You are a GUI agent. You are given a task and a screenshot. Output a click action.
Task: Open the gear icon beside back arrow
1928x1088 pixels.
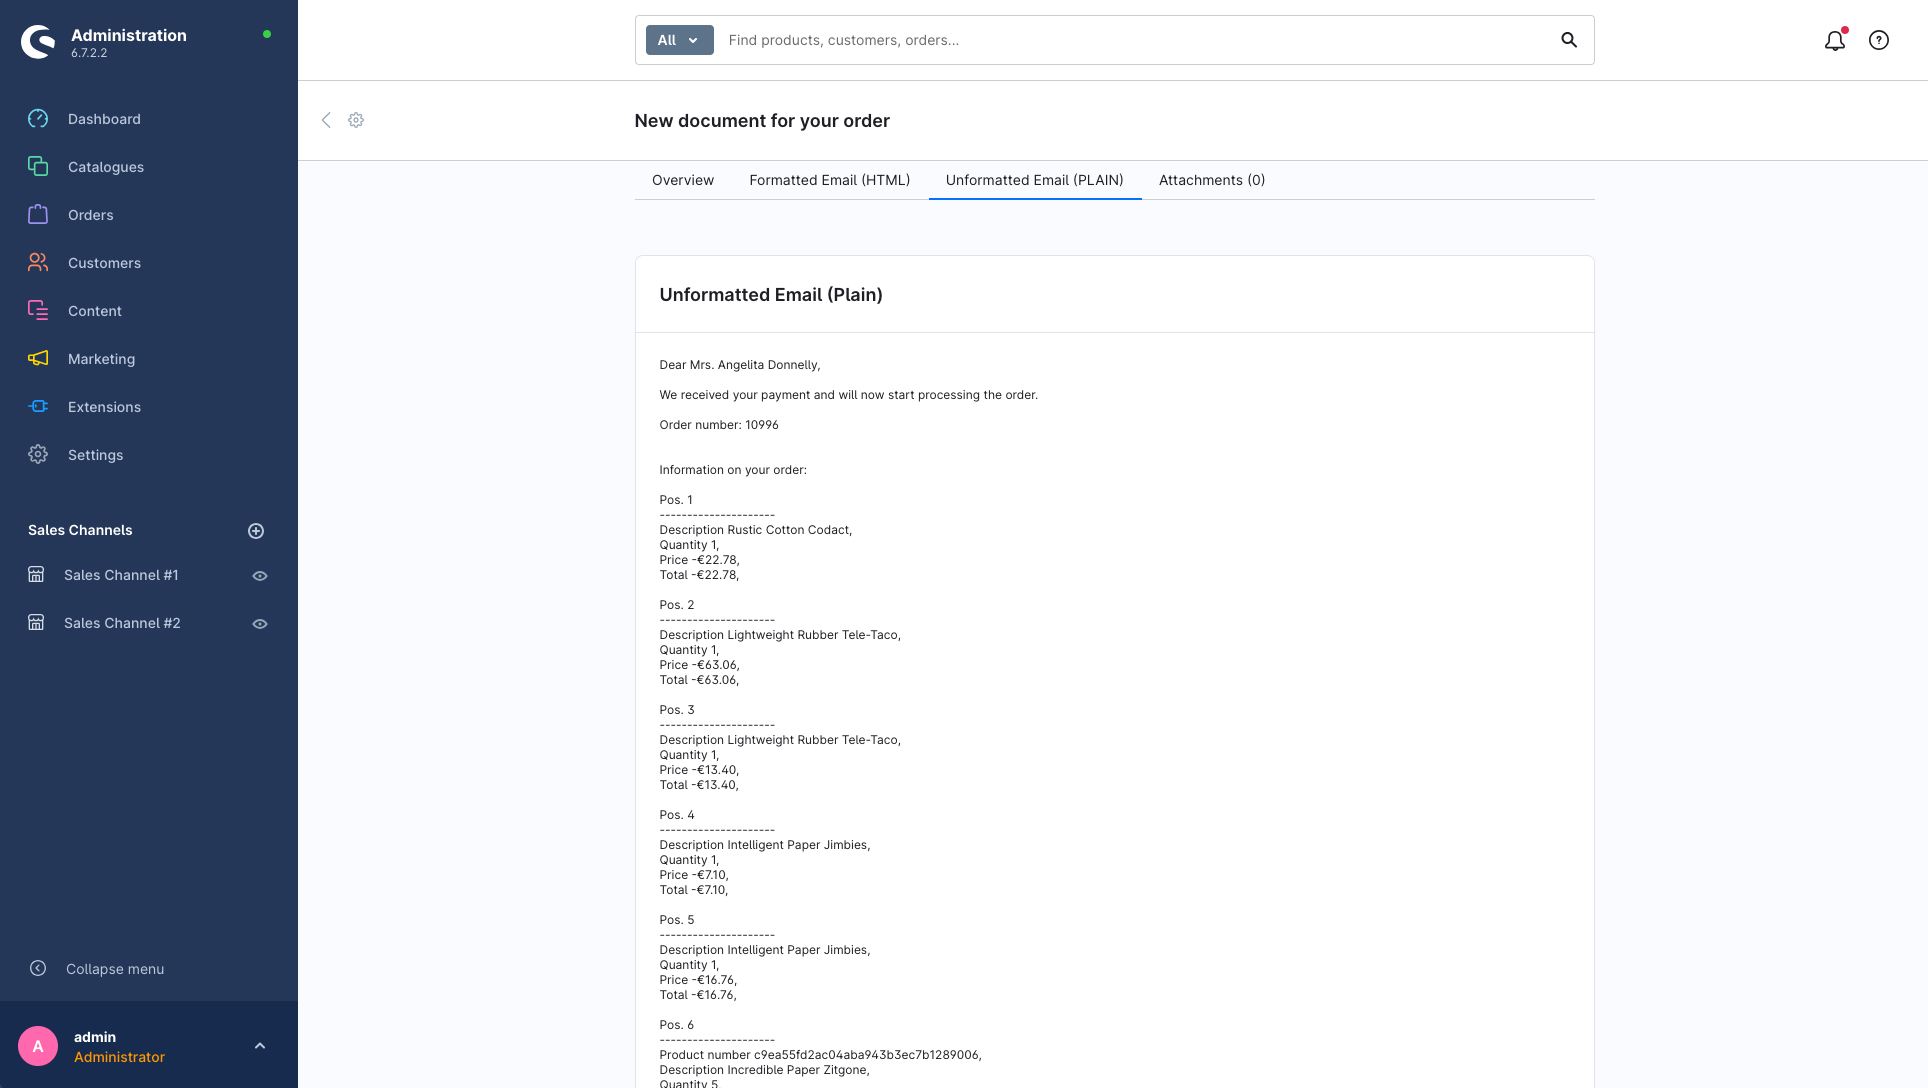point(356,120)
